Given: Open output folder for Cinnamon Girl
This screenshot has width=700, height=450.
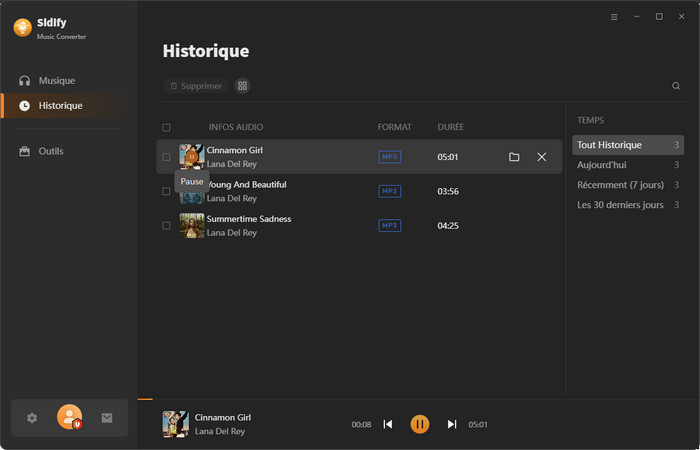Looking at the screenshot, I should [514, 157].
